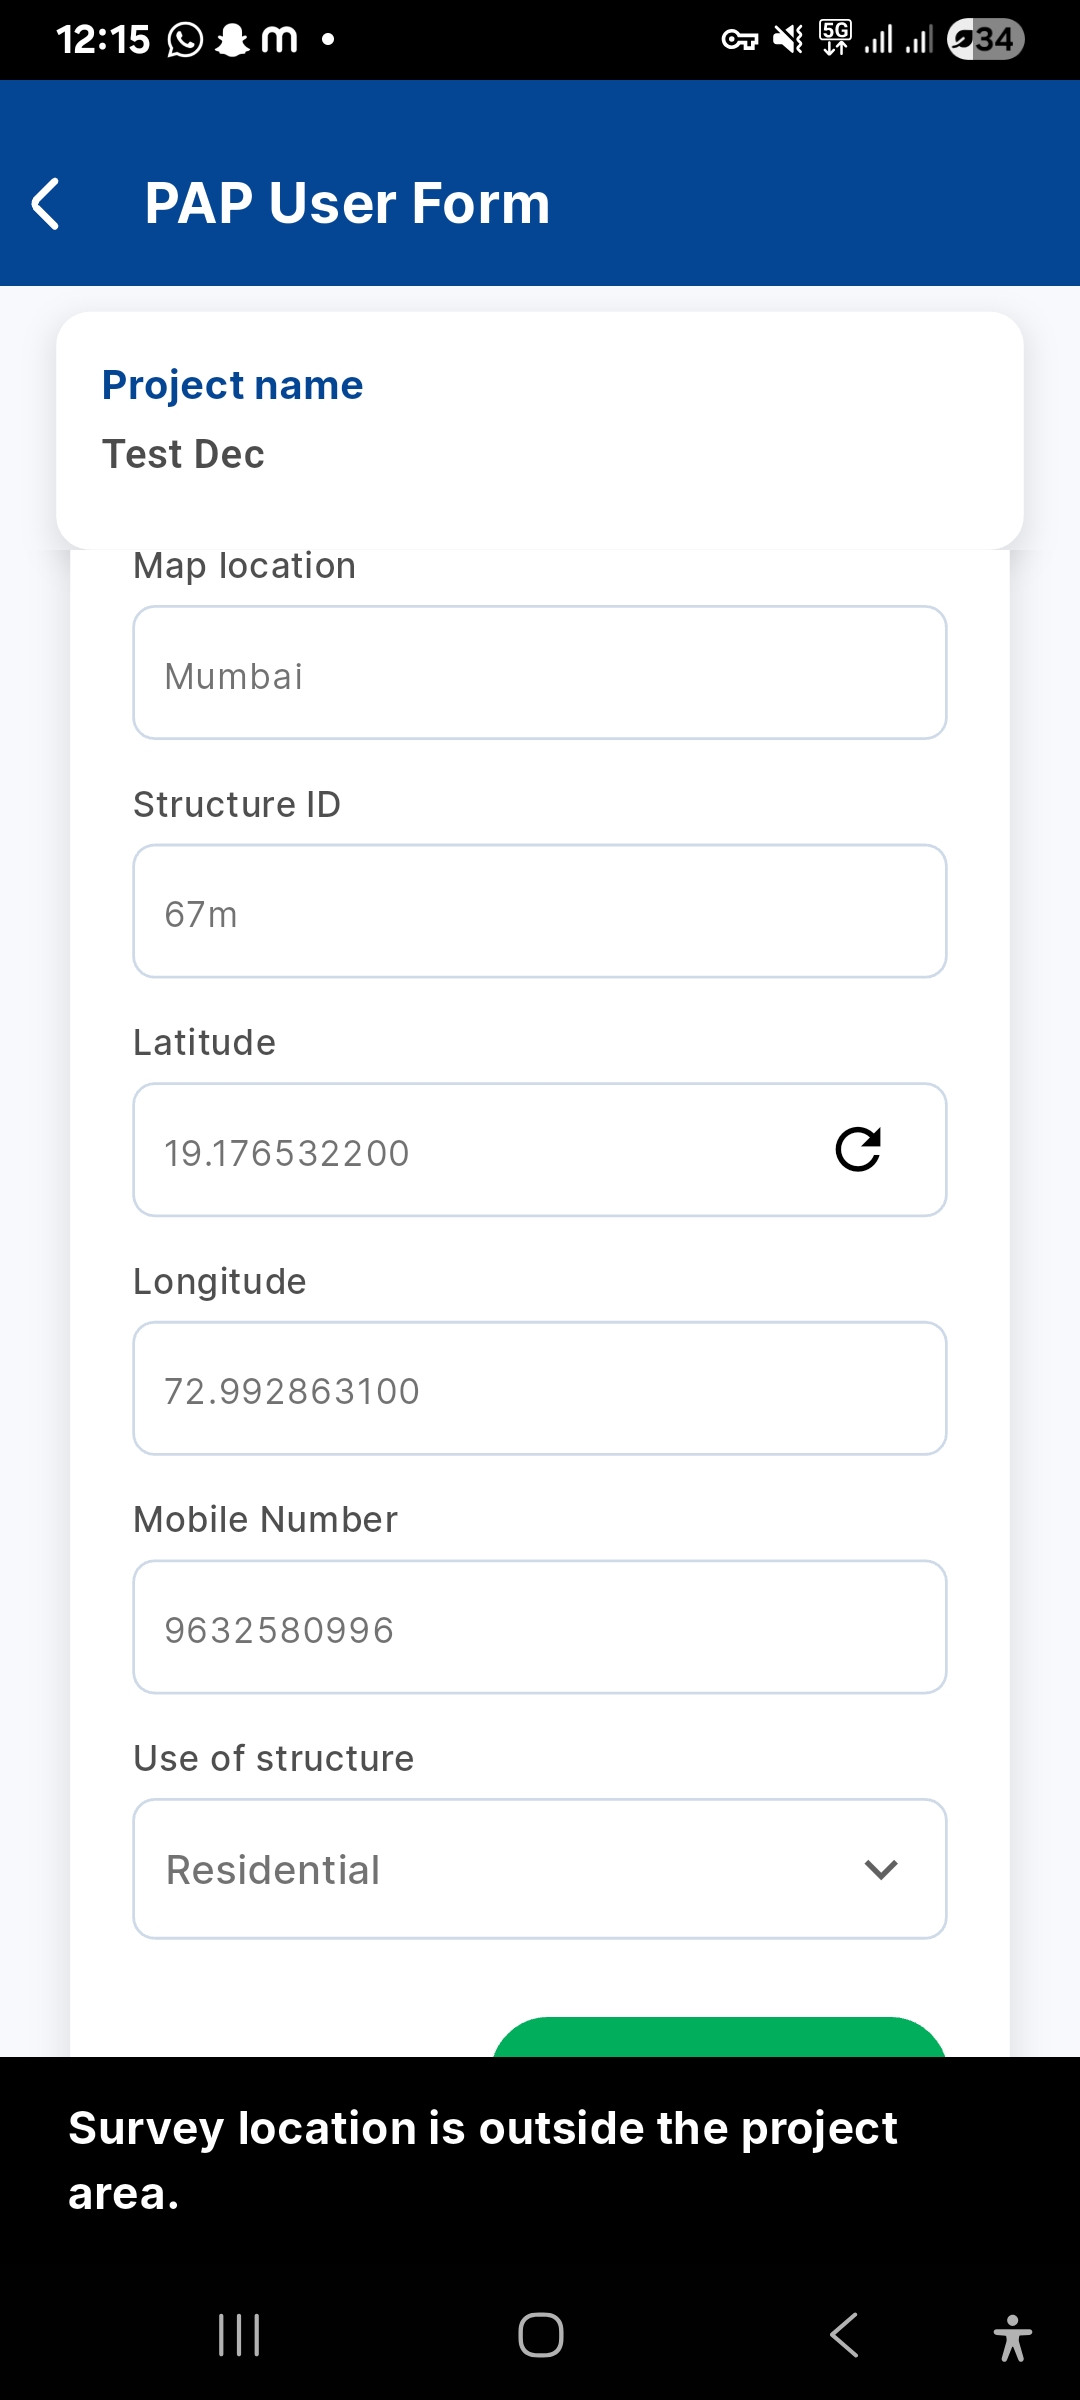Tap the green button at form bottom
This screenshot has height=2400, width=1080.
point(718,2037)
